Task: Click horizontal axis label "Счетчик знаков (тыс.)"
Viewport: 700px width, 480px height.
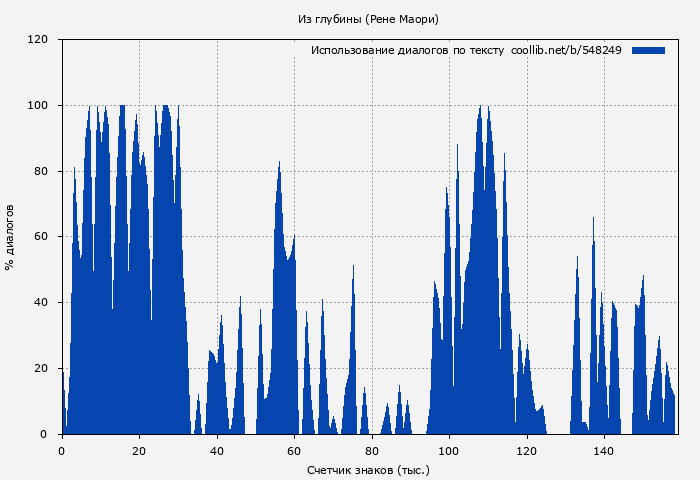Action: (x=368, y=469)
